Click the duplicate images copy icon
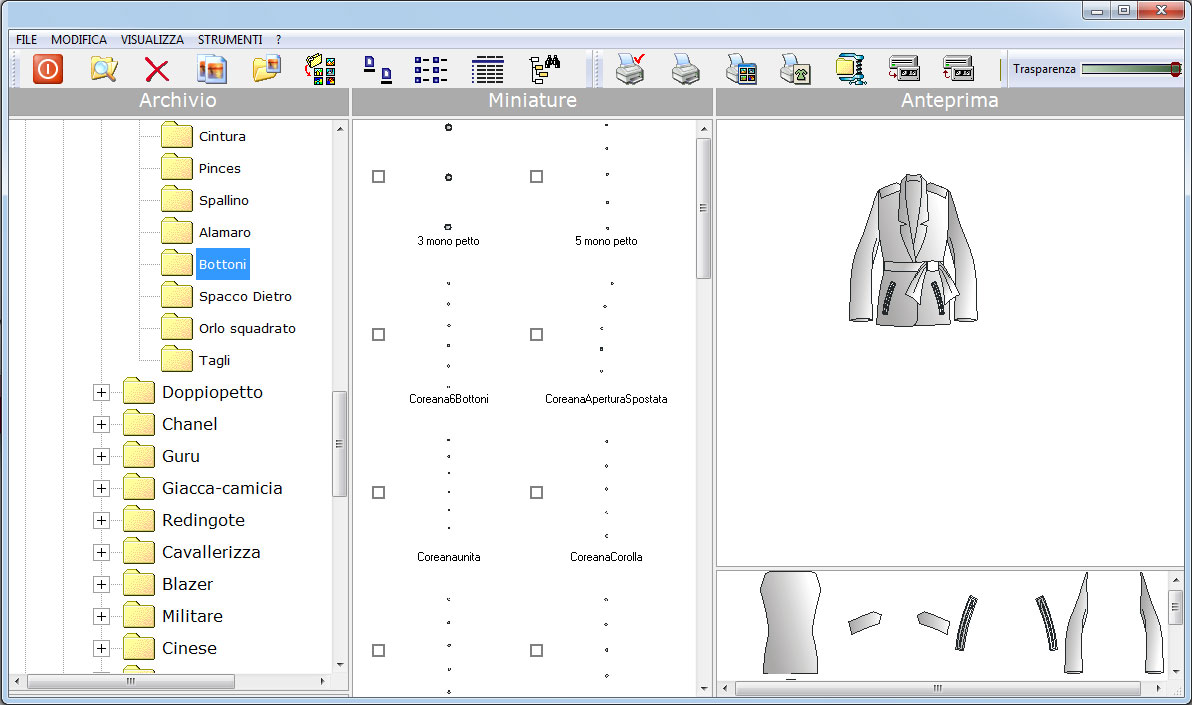 click(212, 69)
